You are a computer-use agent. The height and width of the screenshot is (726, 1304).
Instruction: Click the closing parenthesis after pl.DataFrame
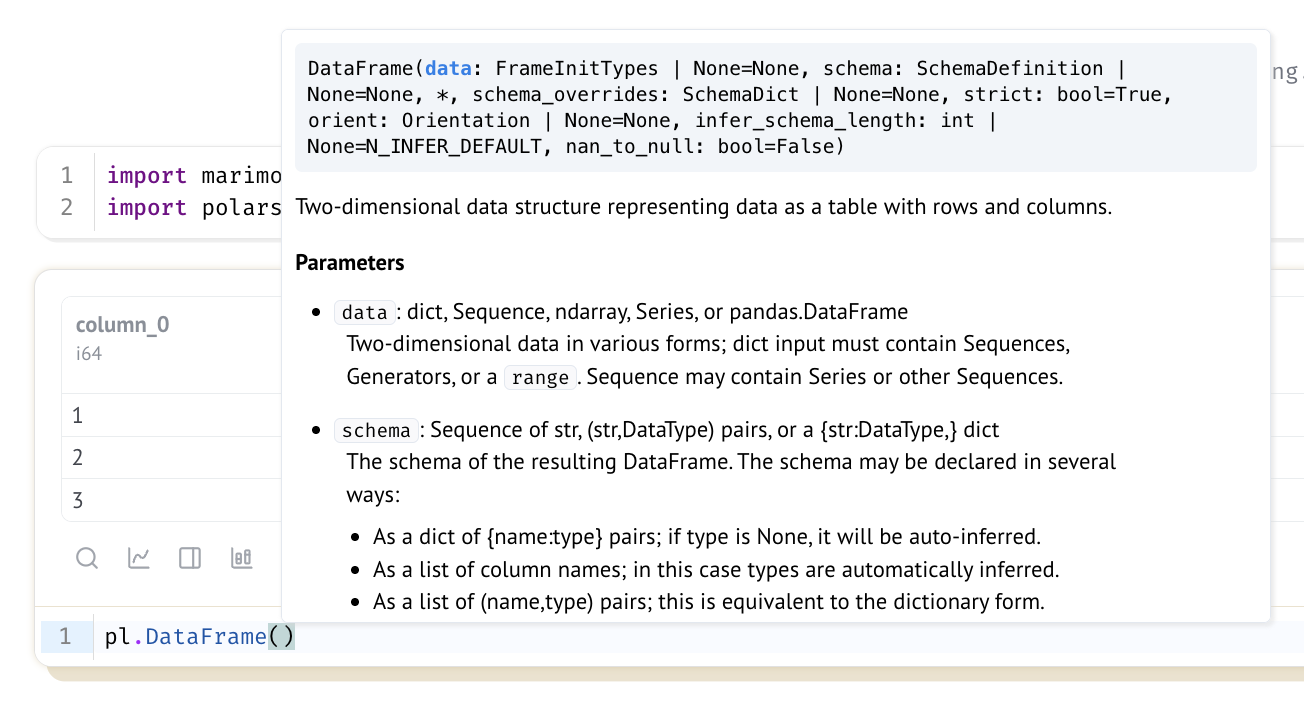288,637
